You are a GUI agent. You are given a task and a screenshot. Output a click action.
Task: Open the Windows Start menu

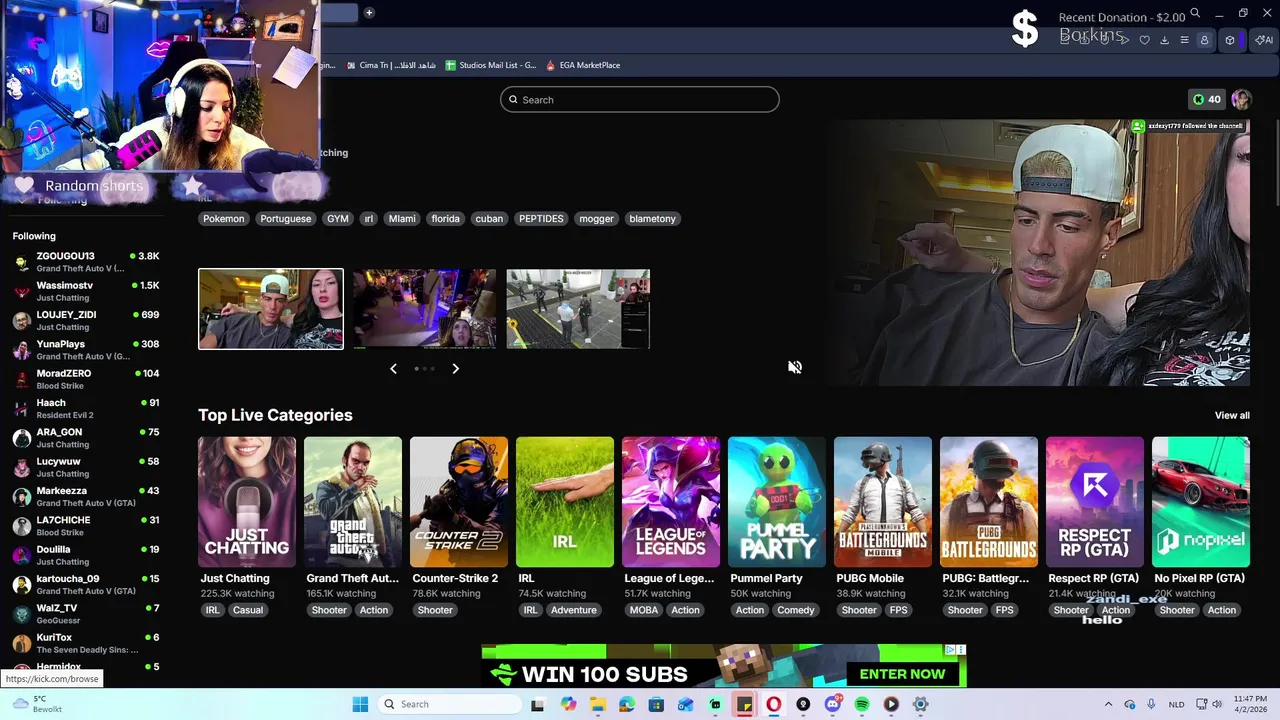[x=360, y=704]
